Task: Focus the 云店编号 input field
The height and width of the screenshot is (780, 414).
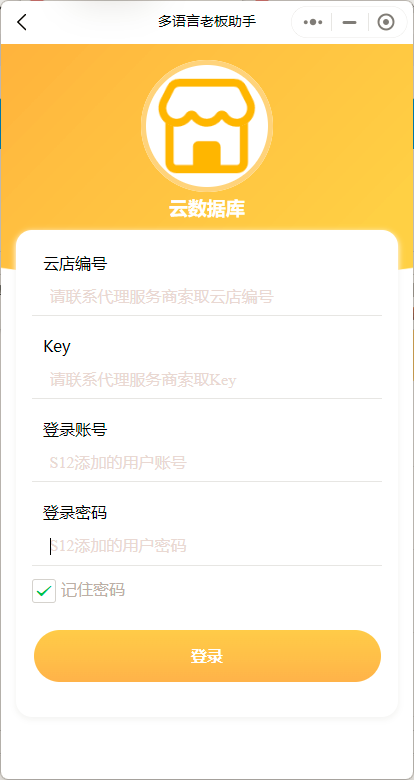Action: click(207, 297)
